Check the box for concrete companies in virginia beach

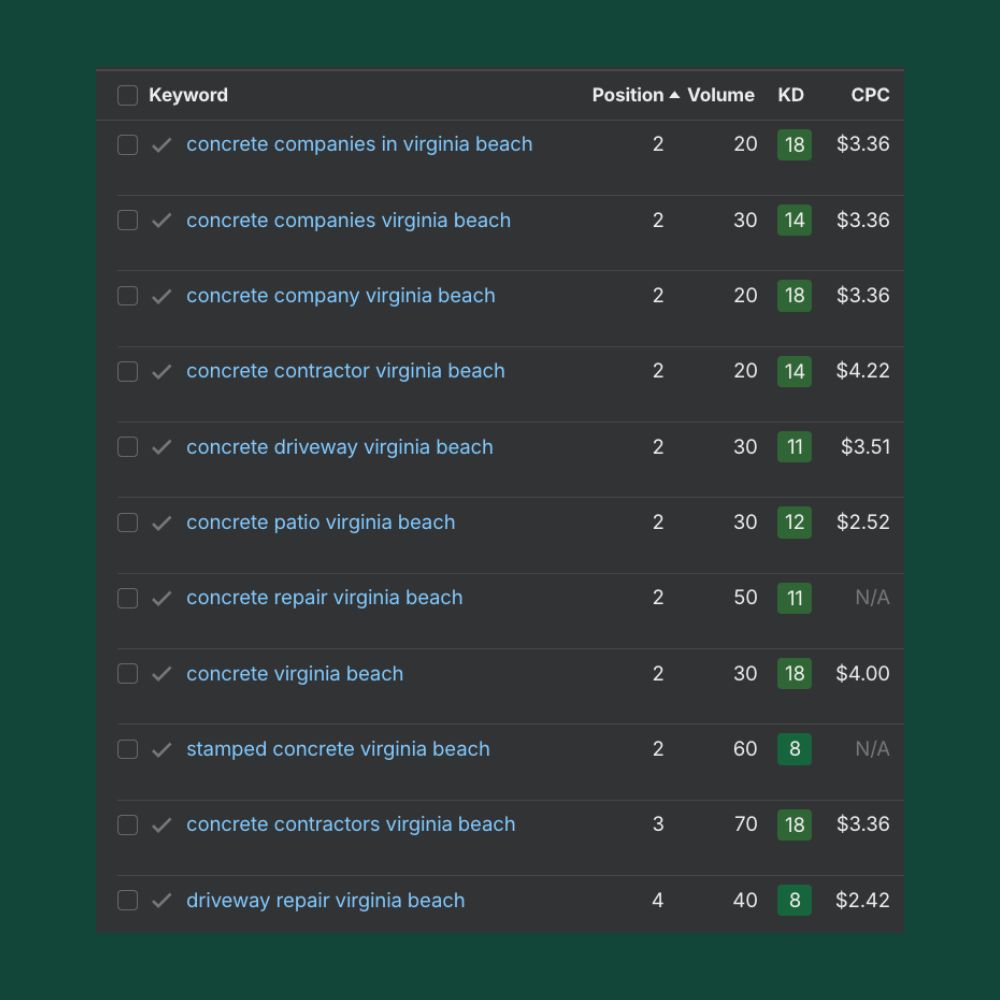(127, 145)
